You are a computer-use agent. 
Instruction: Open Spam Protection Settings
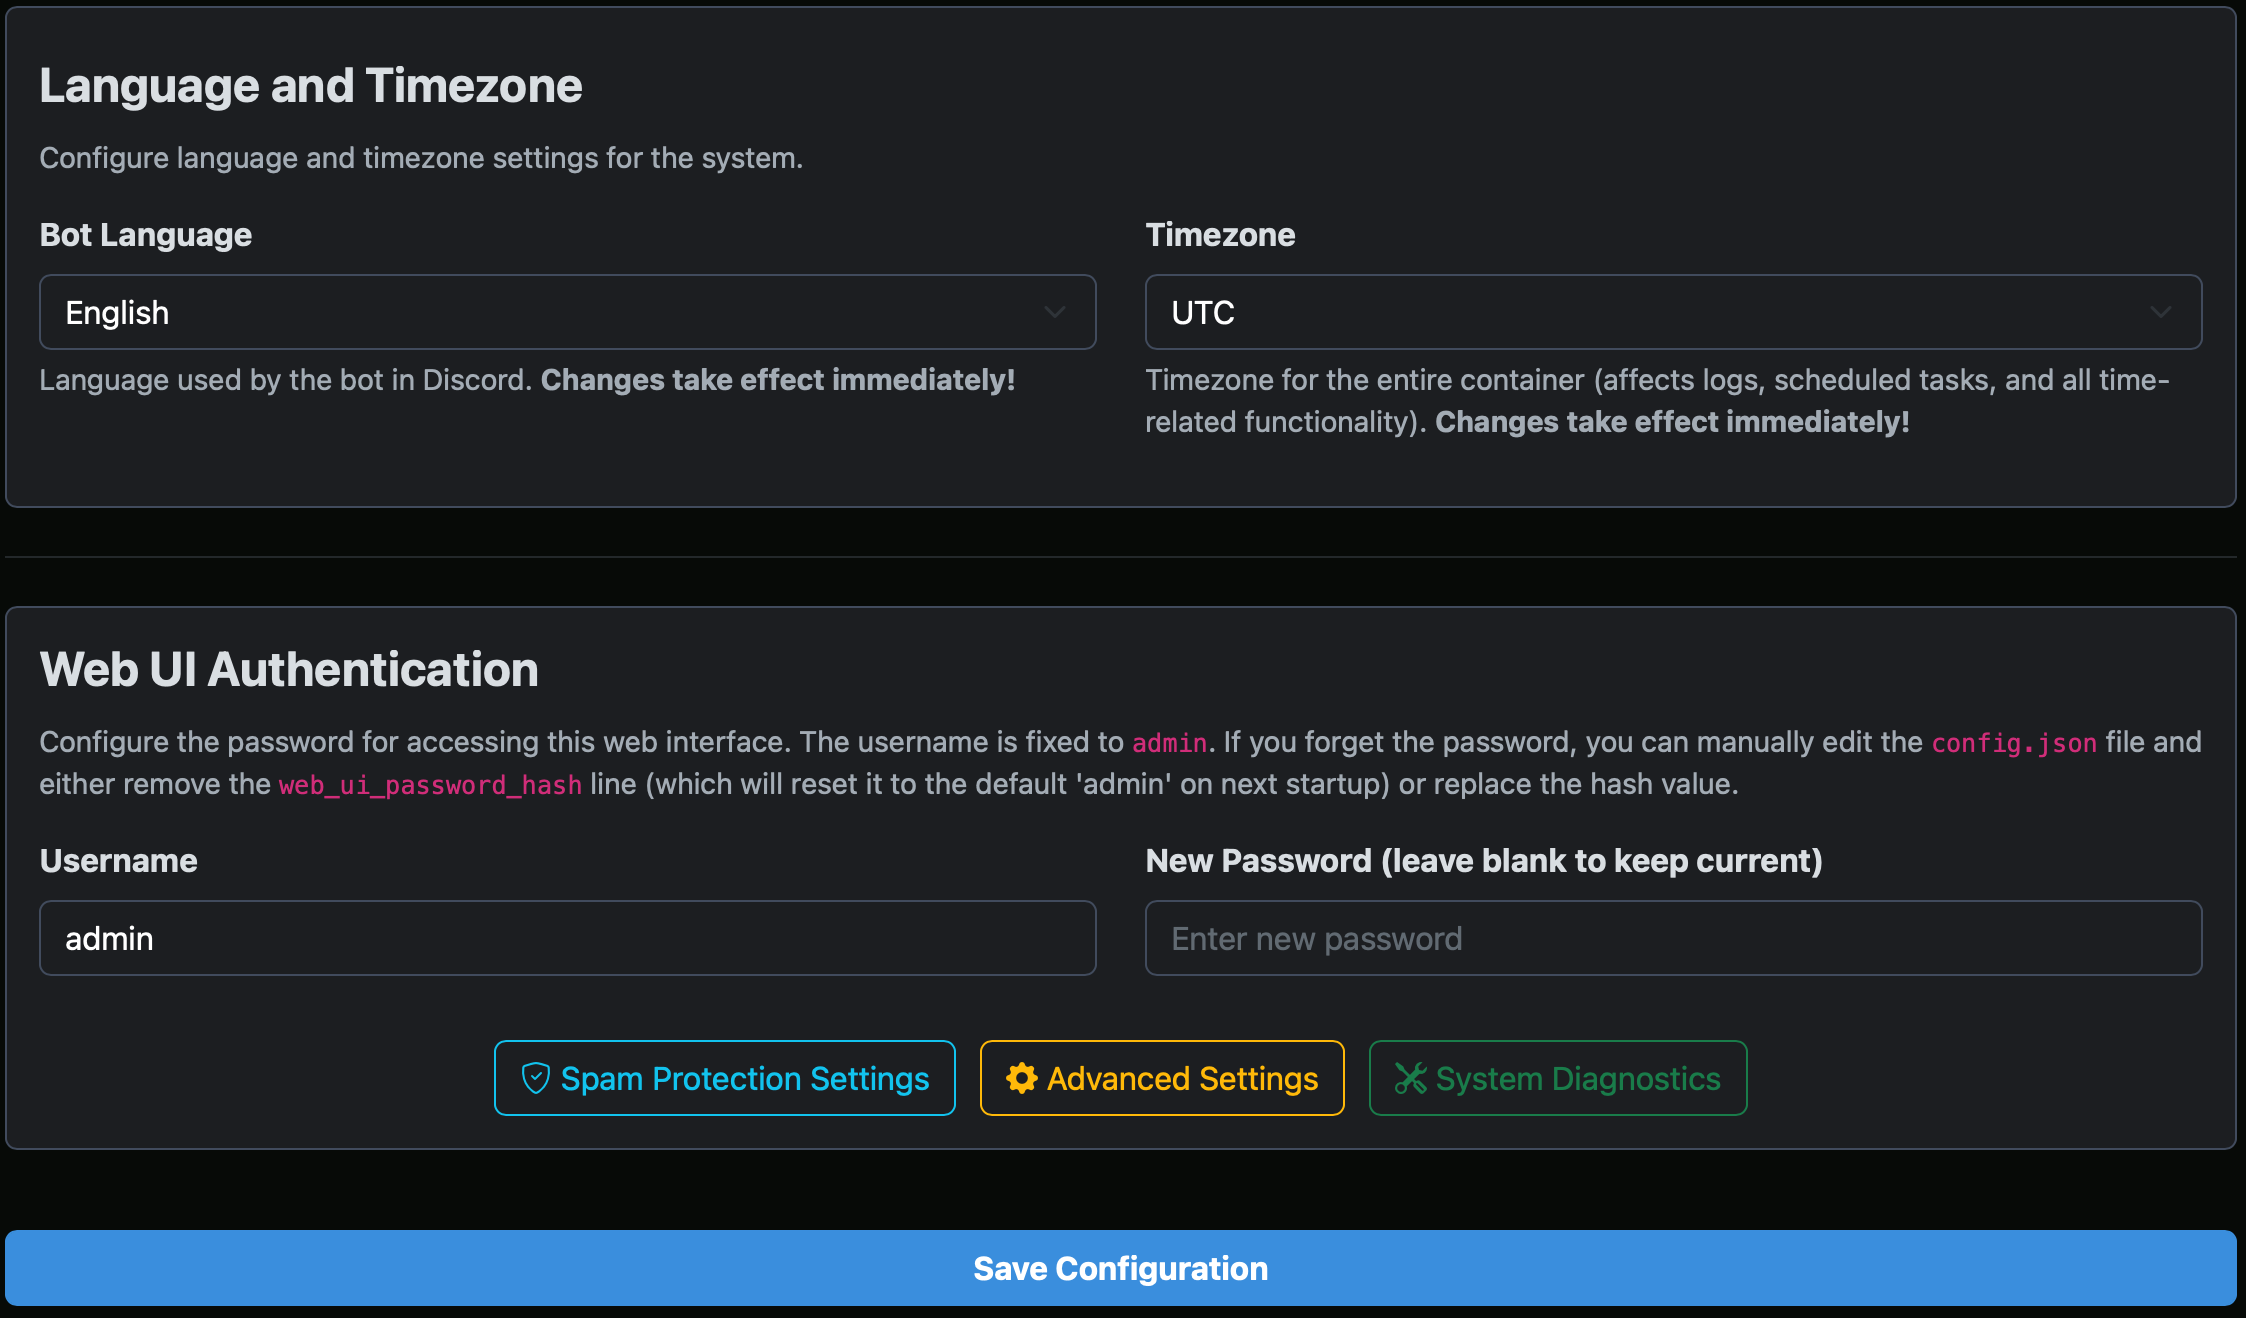pos(724,1078)
